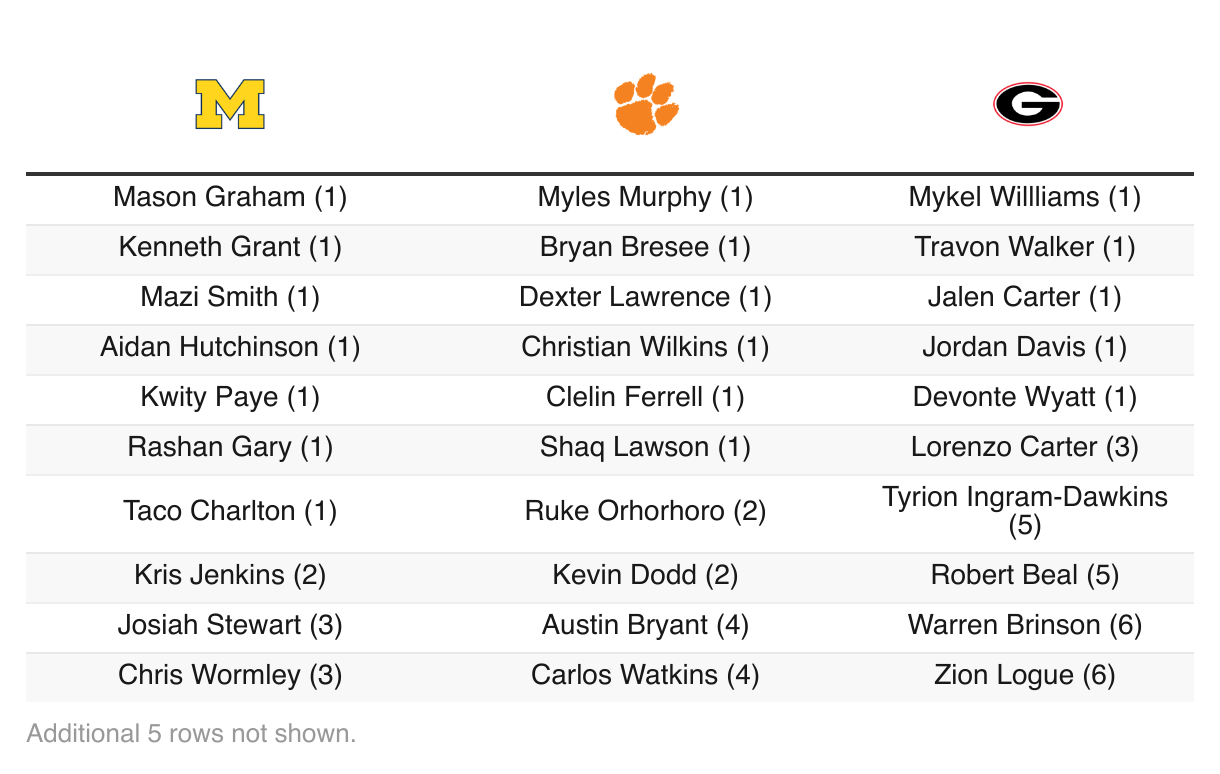Select the Travon Walker (1) entry
The height and width of the screenshot is (774, 1220).
[x=1025, y=247]
